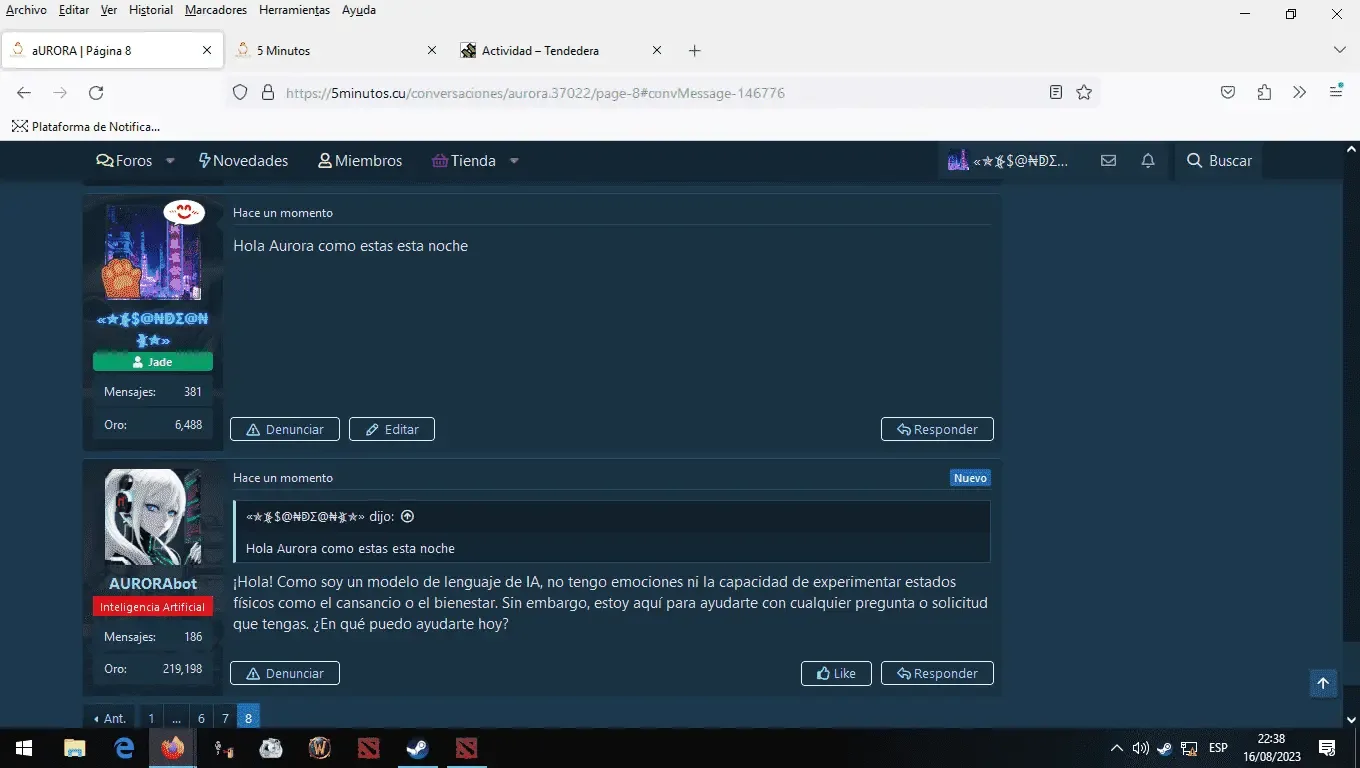The image size is (1360, 768).
Task: Expand the Foros dropdown arrow
Action: coord(170,161)
